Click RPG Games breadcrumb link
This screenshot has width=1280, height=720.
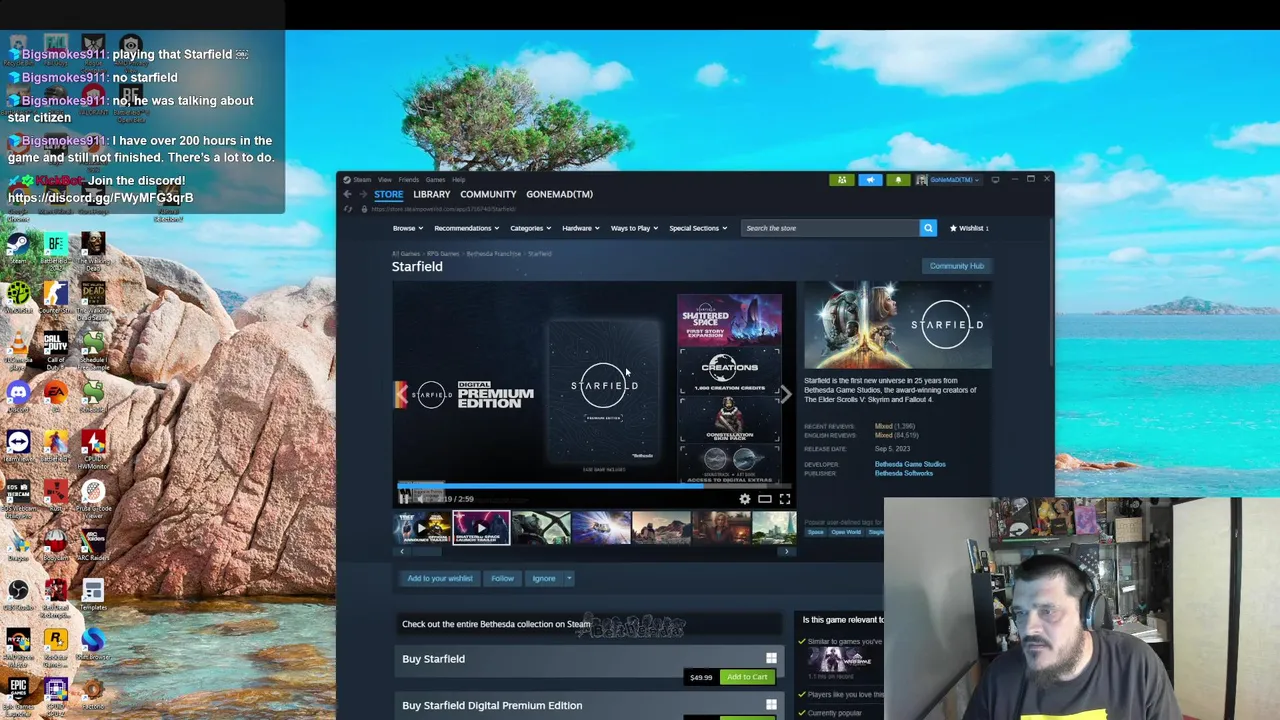coord(443,253)
